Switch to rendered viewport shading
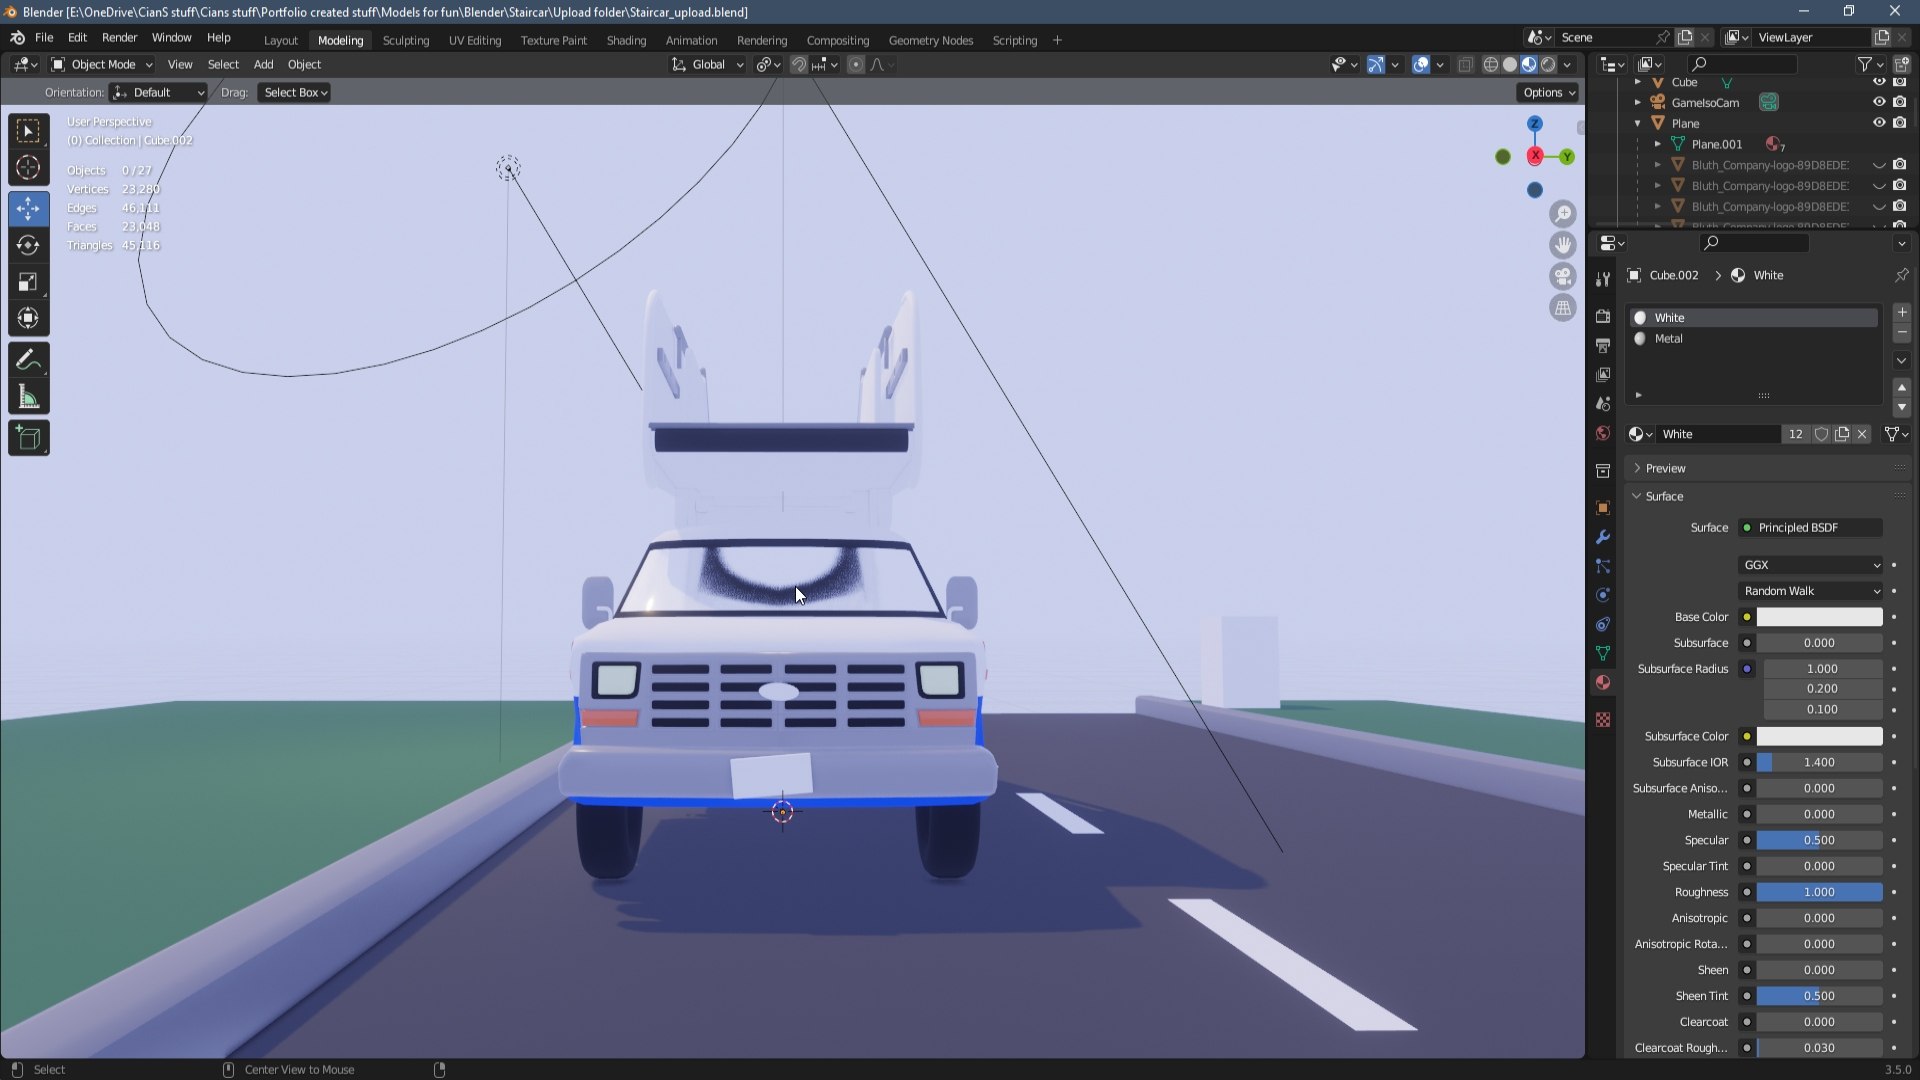The height and width of the screenshot is (1080, 1920). [1548, 65]
